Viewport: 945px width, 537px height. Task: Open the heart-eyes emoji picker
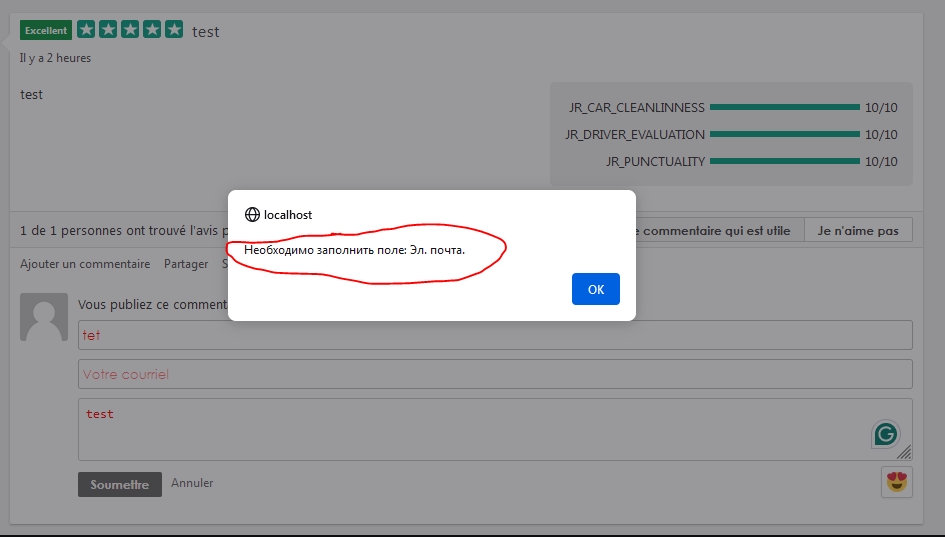(897, 483)
